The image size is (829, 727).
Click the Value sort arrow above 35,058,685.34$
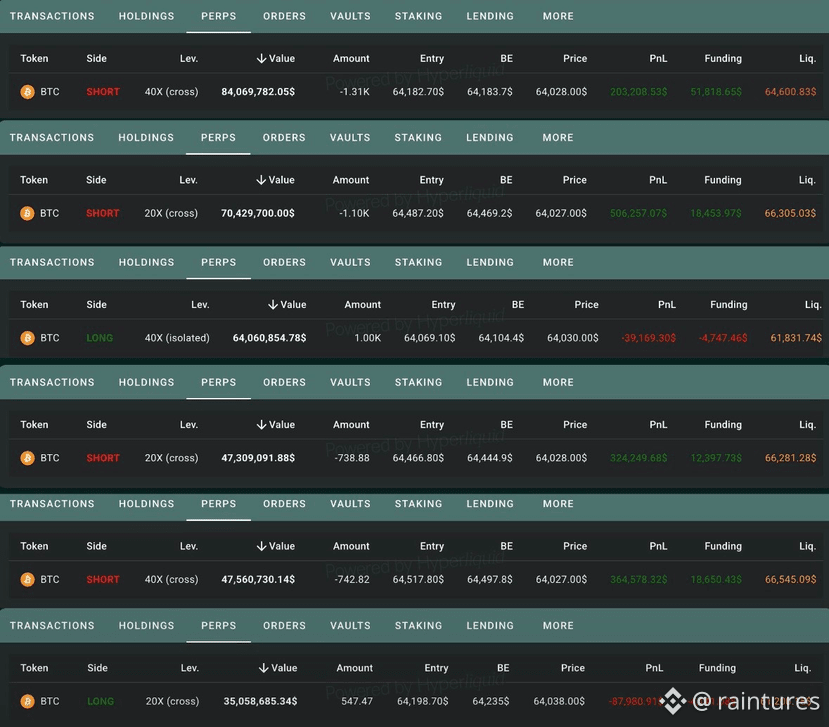[263, 668]
